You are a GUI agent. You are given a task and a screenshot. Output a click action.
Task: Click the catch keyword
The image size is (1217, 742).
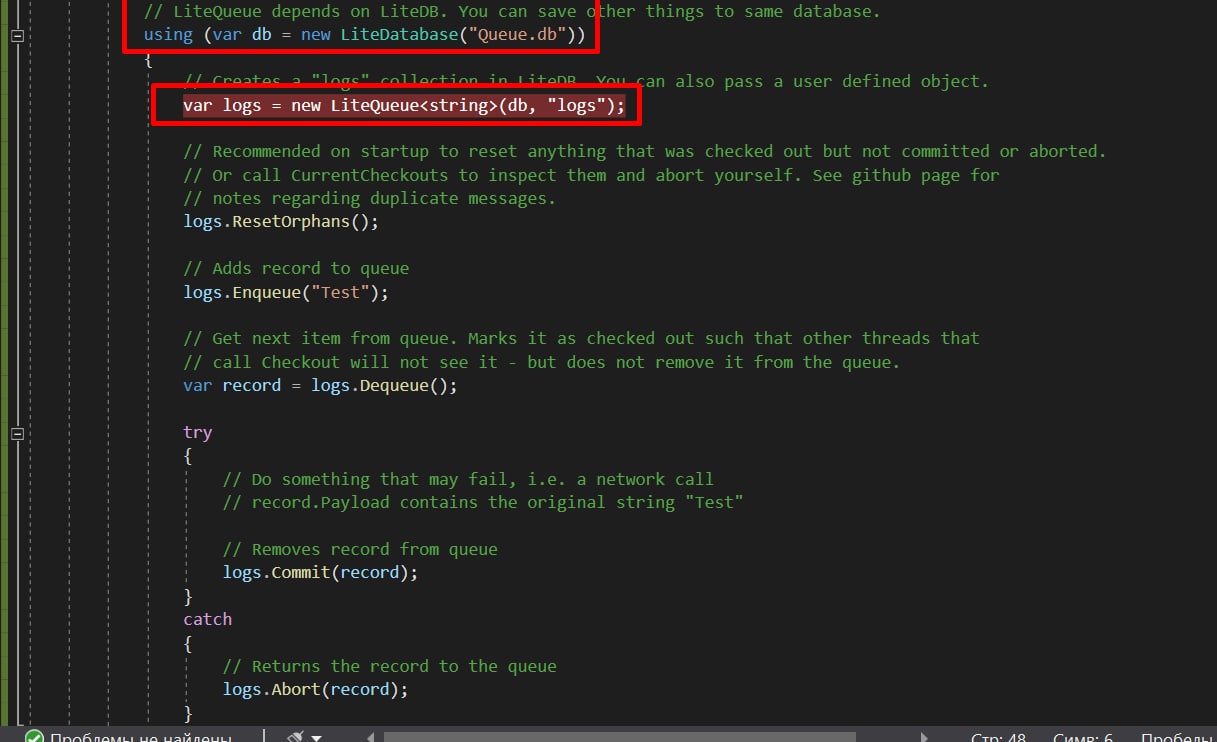pyautogui.click(x=207, y=619)
